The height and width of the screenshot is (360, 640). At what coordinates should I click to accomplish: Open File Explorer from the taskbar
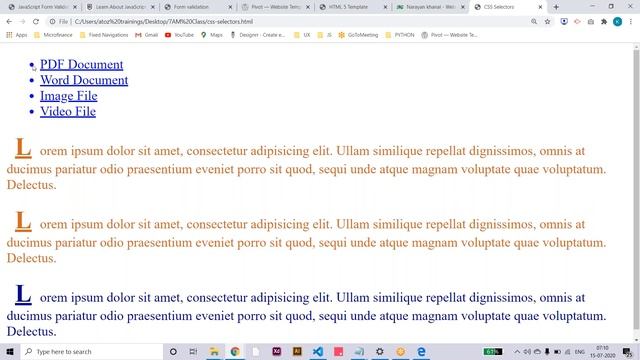point(214,351)
